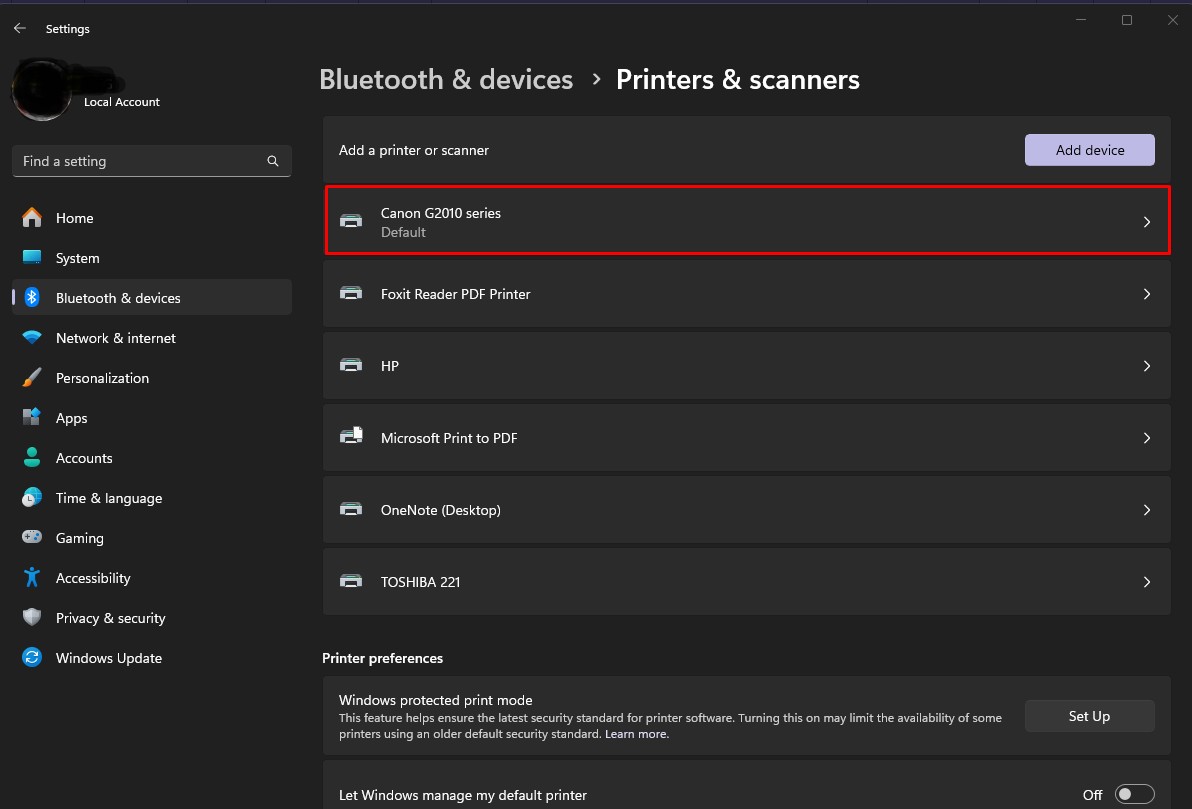Image resolution: width=1192 pixels, height=809 pixels.
Task: Open Personalization settings
Action: [152, 378]
